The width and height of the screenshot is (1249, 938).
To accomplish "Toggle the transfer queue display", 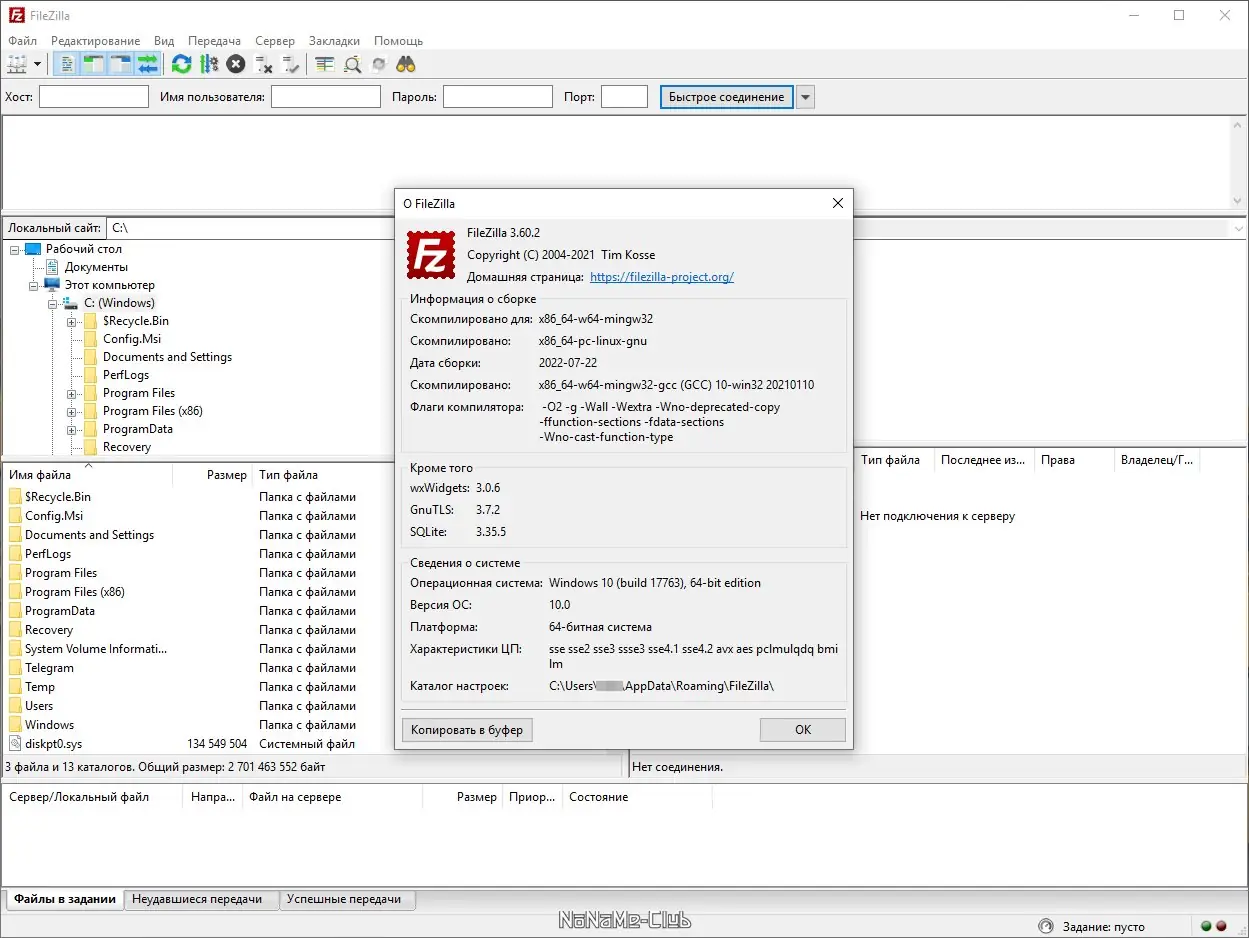I will (x=148, y=64).
